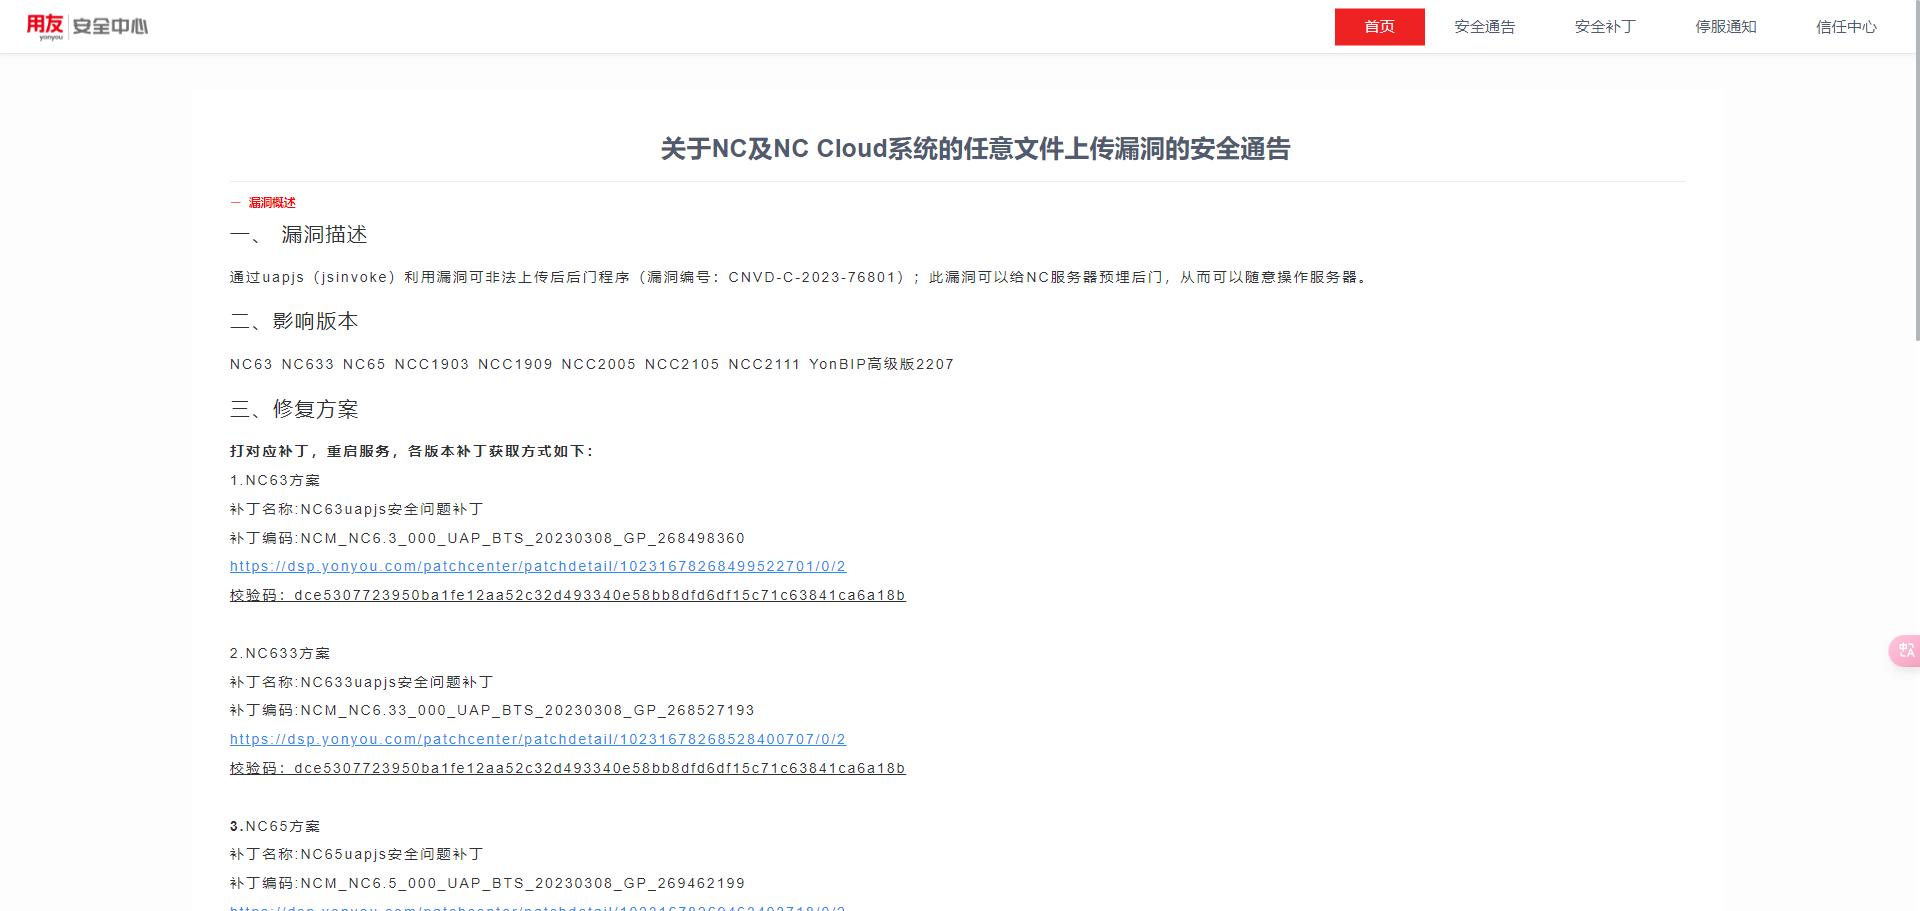Image resolution: width=1920 pixels, height=911 pixels.
Task: Open the NC63 patch download link
Action: (537, 567)
